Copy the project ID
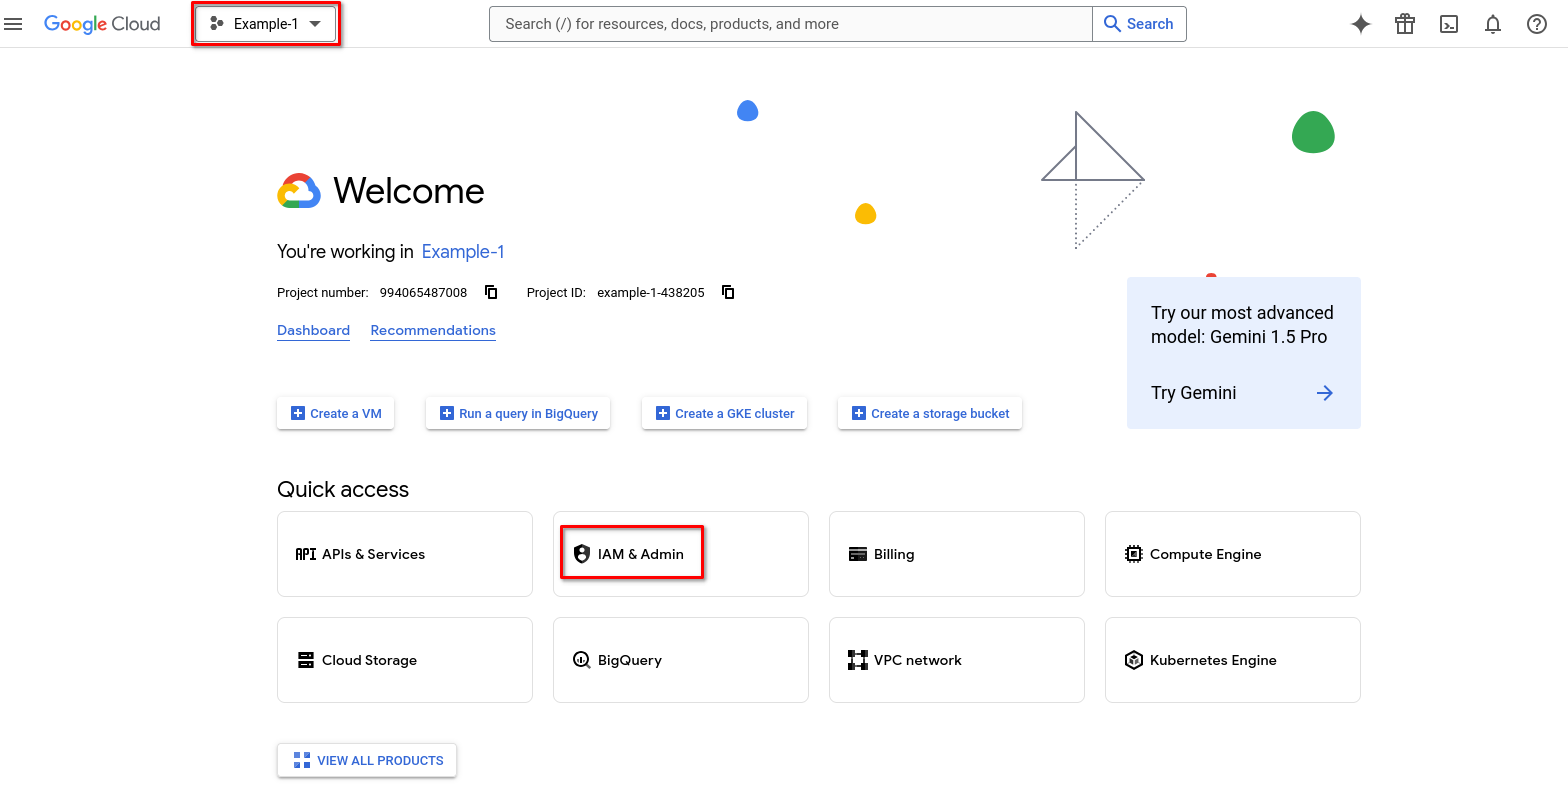The width and height of the screenshot is (1568, 803). tap(728, 292)
